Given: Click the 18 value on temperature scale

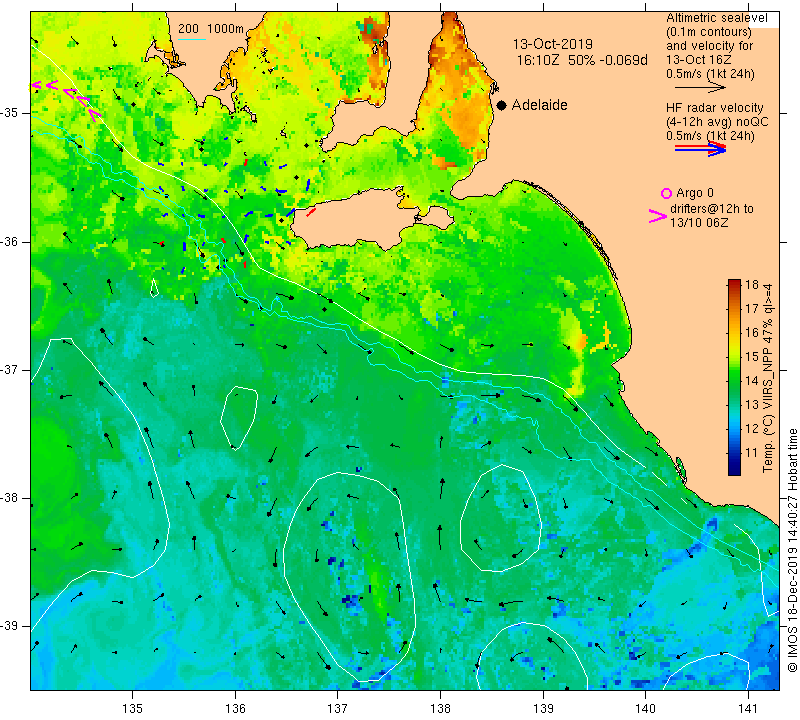Looking at the screenshot, I should pos(752,285).
